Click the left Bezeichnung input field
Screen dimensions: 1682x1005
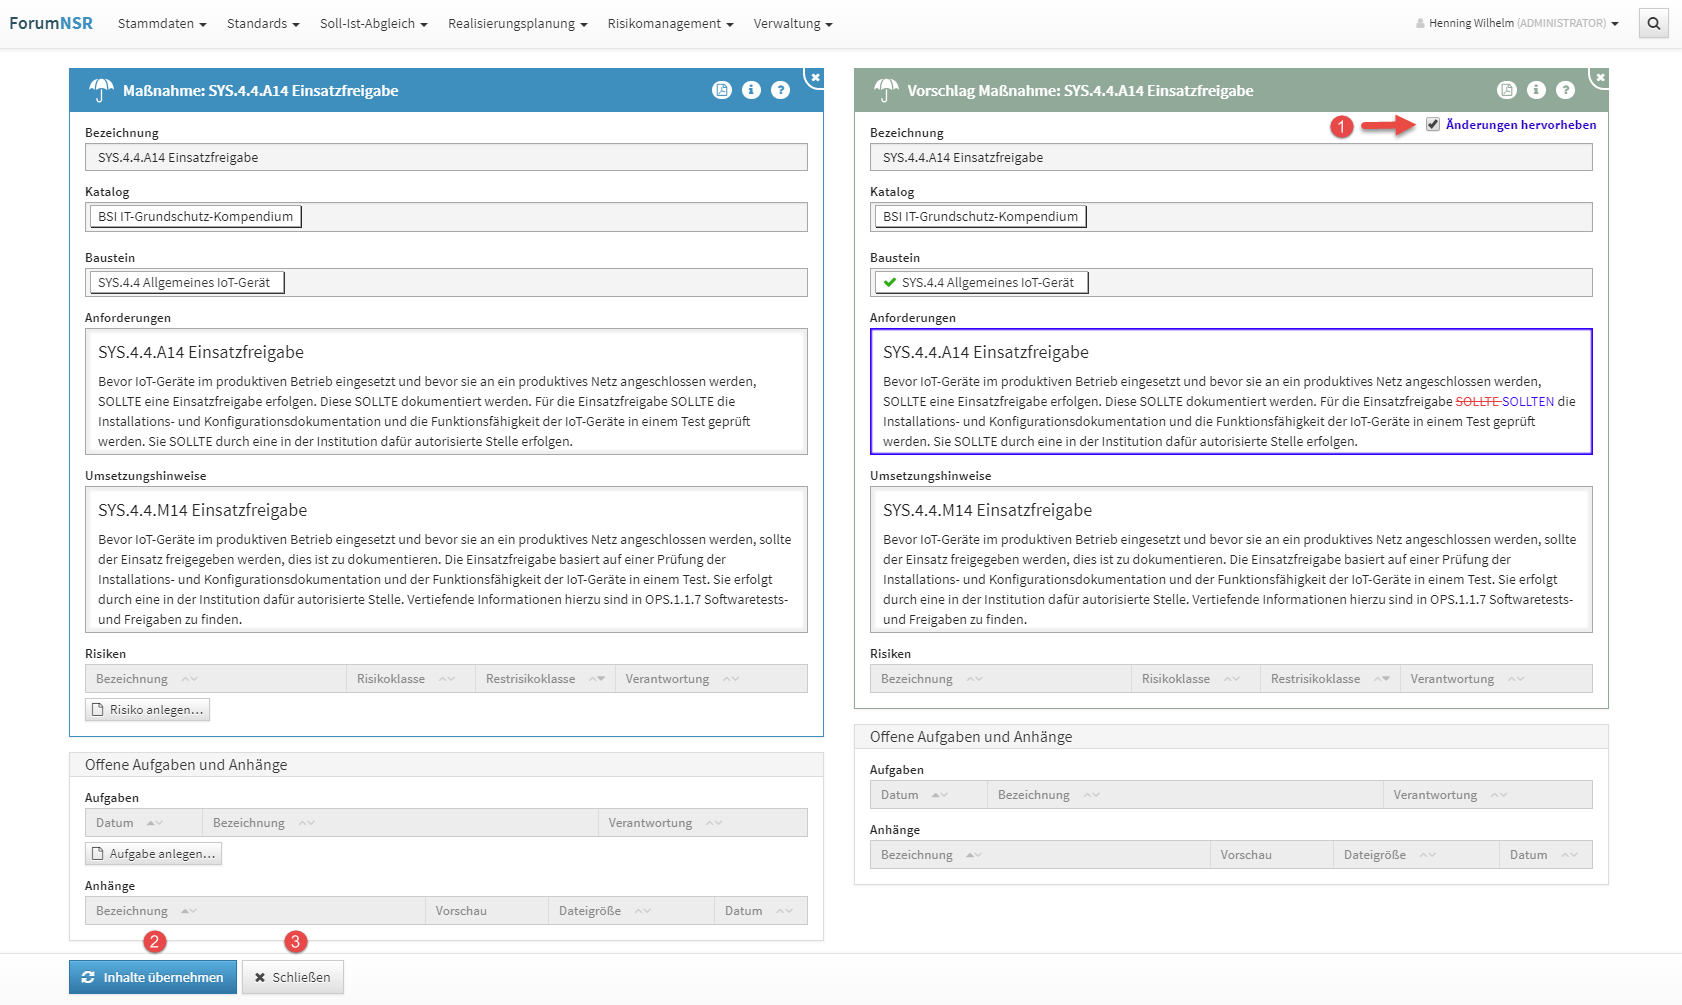click(x=446, y=157)
